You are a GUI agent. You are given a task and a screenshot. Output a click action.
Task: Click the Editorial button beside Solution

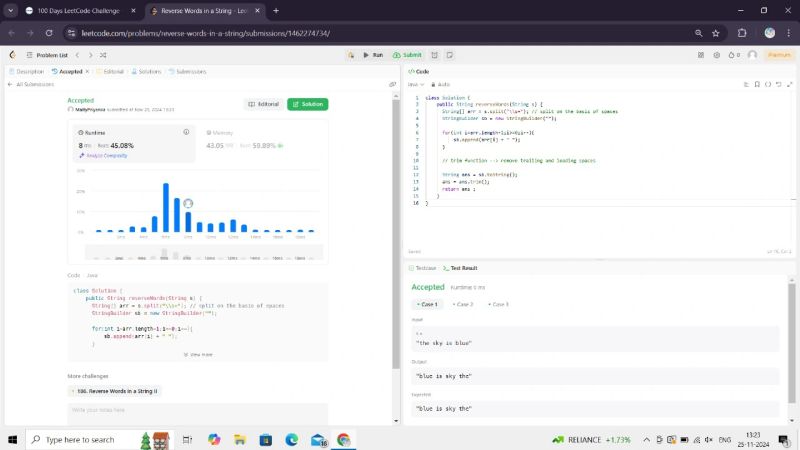pos(264,104)
